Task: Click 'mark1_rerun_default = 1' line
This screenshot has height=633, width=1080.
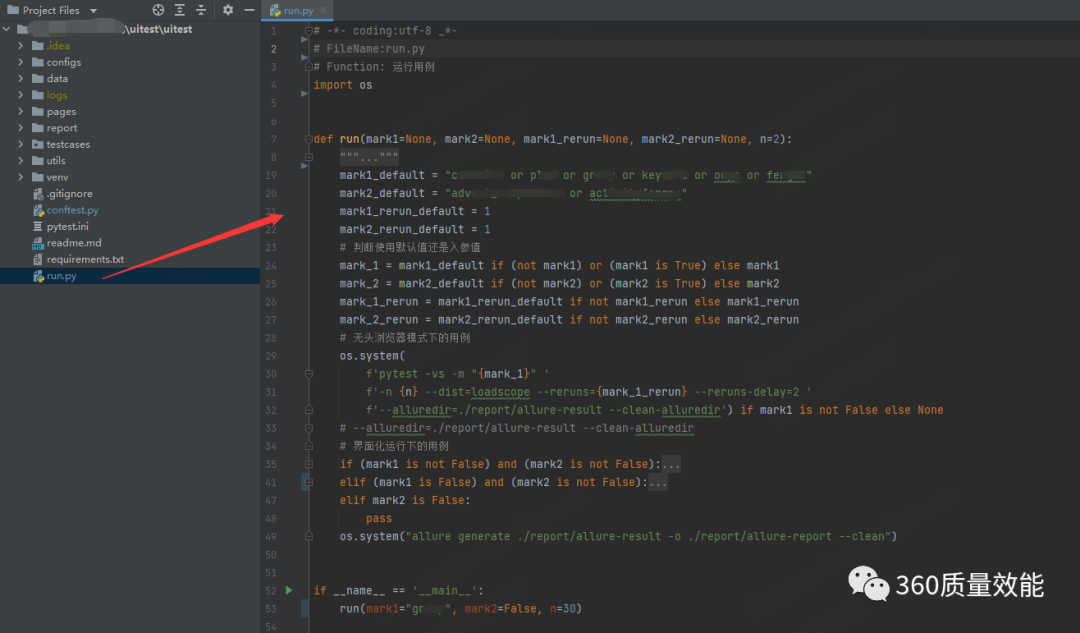Action: pos(415,211)
